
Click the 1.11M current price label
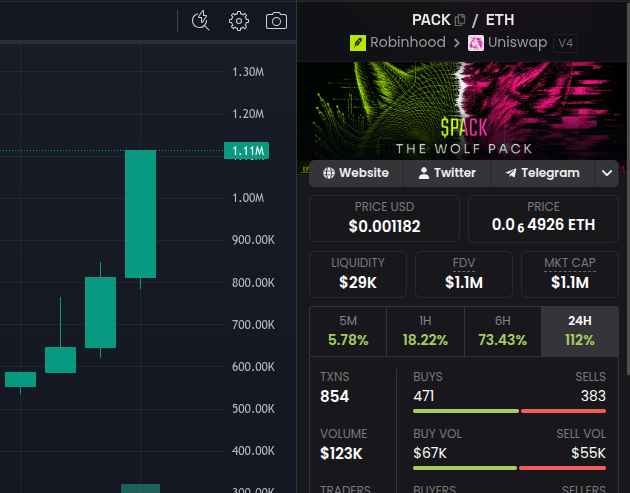point(246,151)
